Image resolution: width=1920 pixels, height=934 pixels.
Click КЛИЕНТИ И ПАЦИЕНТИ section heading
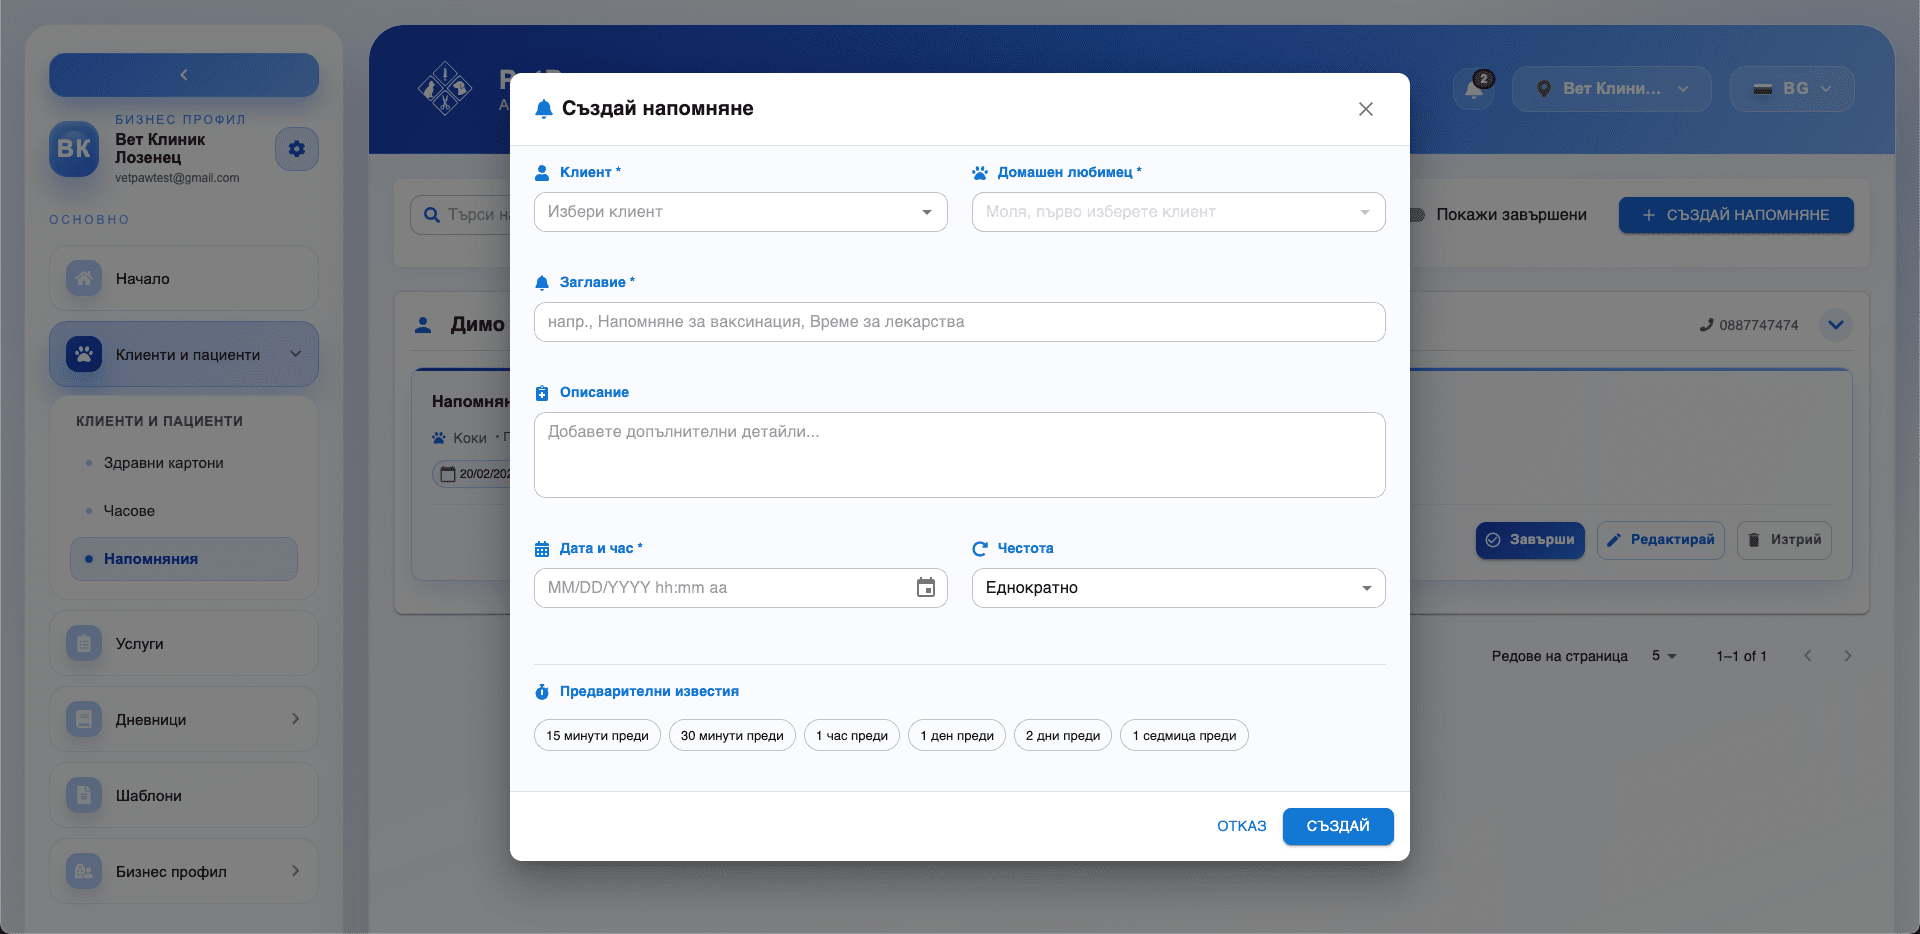tap(159, 421)
